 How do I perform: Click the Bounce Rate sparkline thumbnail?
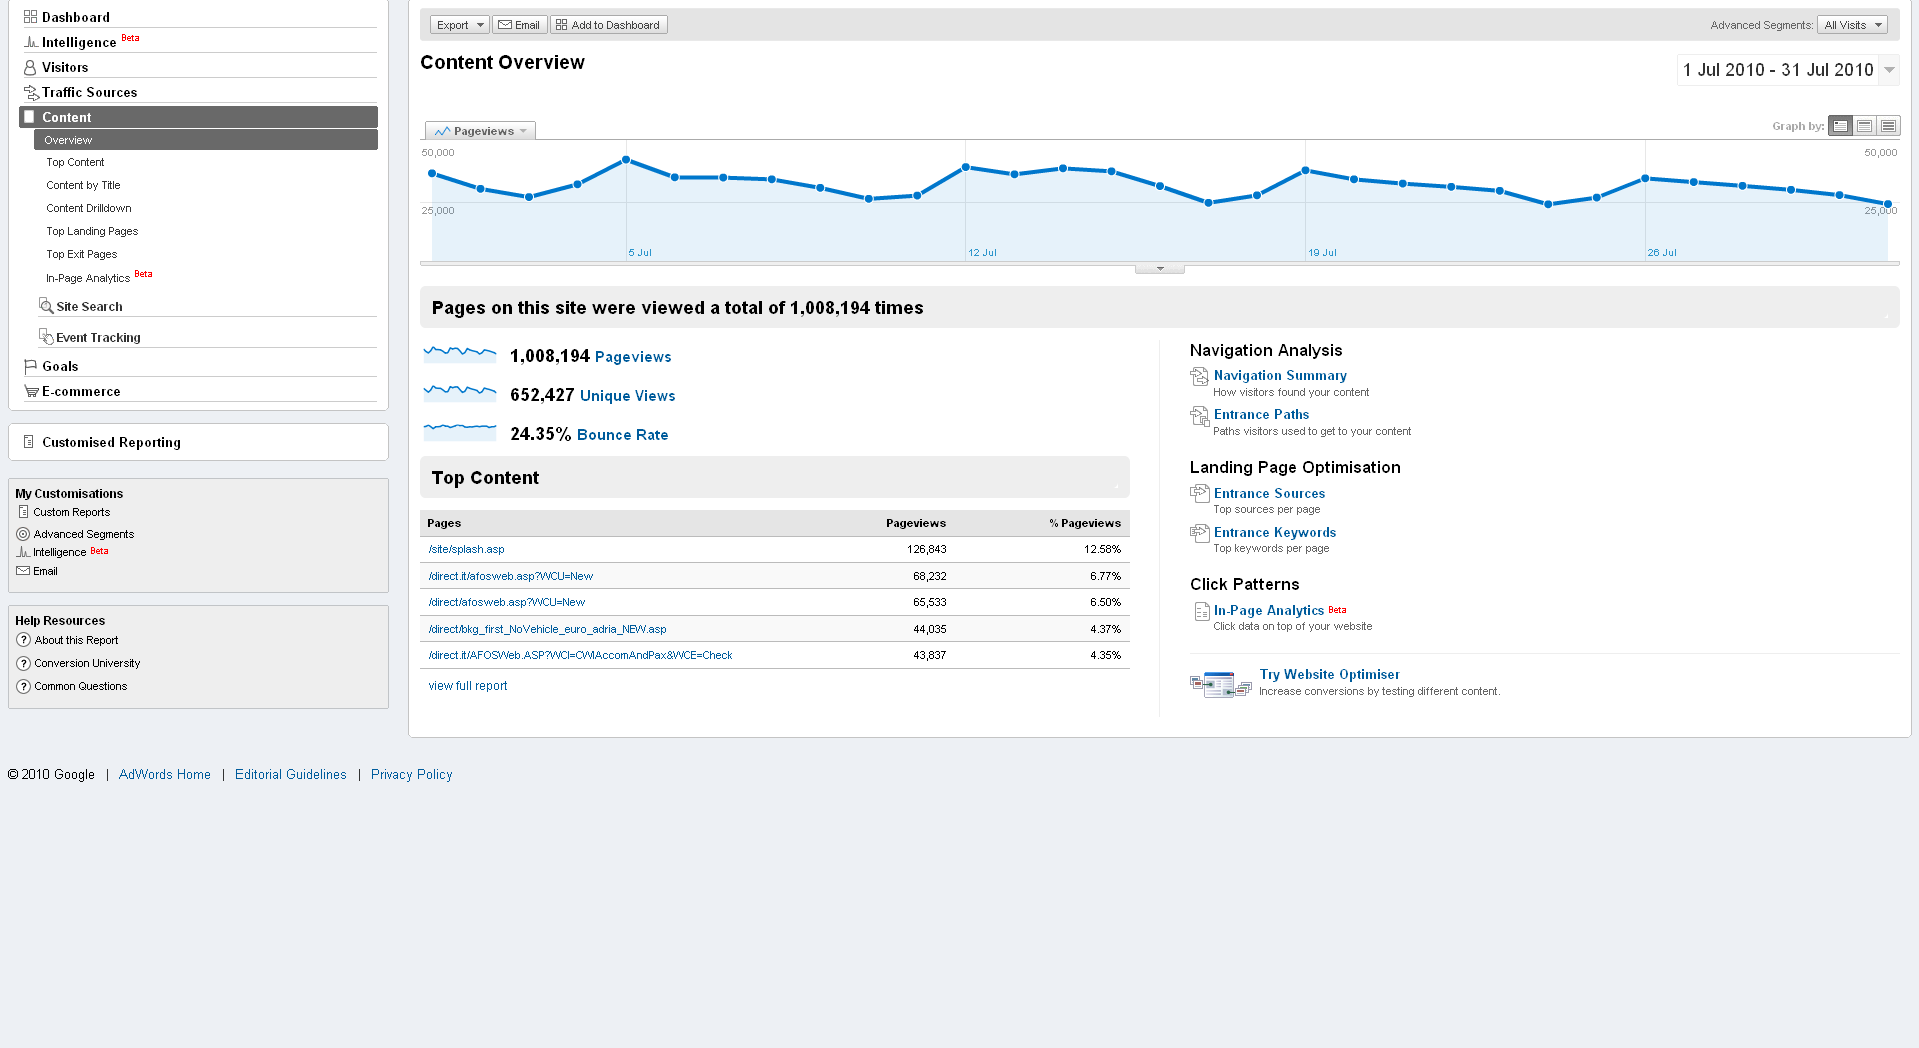(460, 432)
